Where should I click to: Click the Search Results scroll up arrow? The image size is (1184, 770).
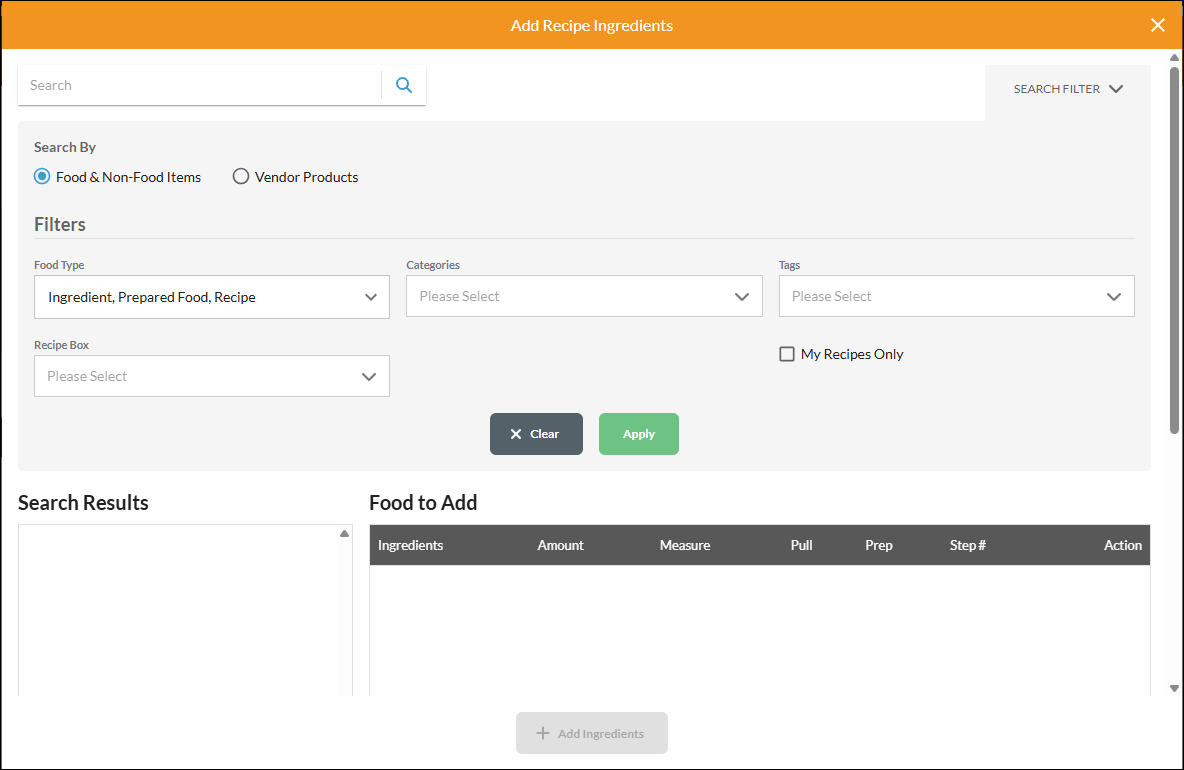pyautogui.click(x=345, y=534)
